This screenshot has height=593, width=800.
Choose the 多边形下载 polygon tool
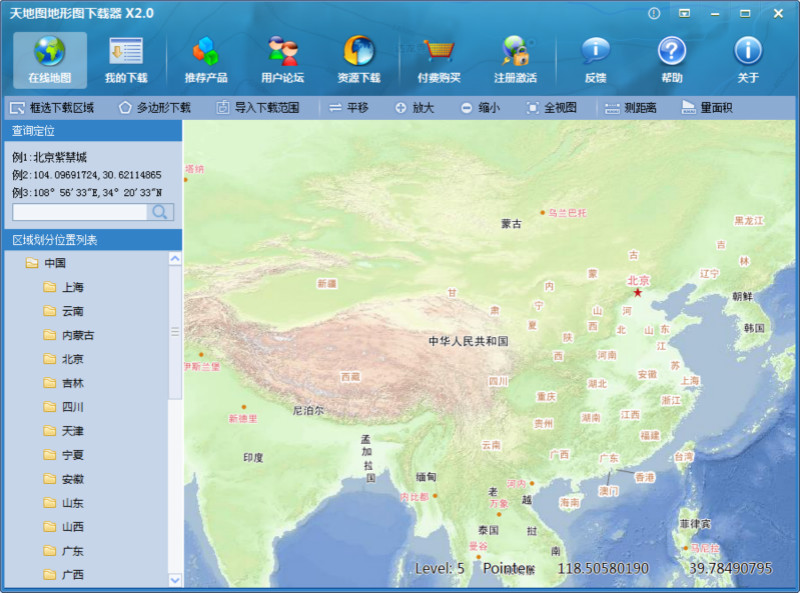click(154, 108)
